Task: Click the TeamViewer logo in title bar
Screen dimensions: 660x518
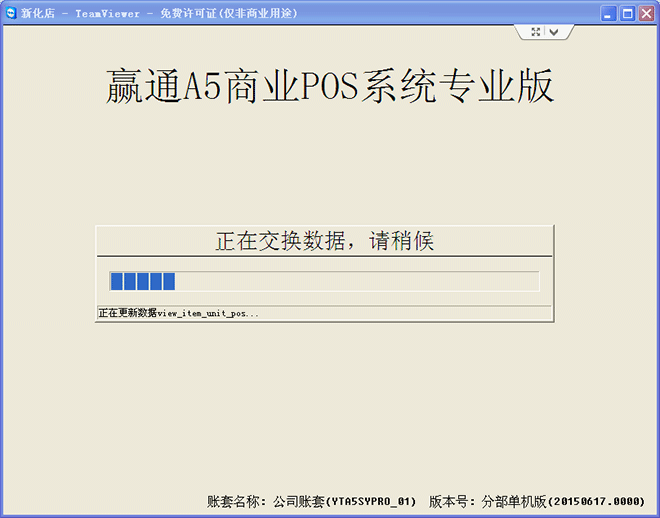Action: tap(11, 13)
